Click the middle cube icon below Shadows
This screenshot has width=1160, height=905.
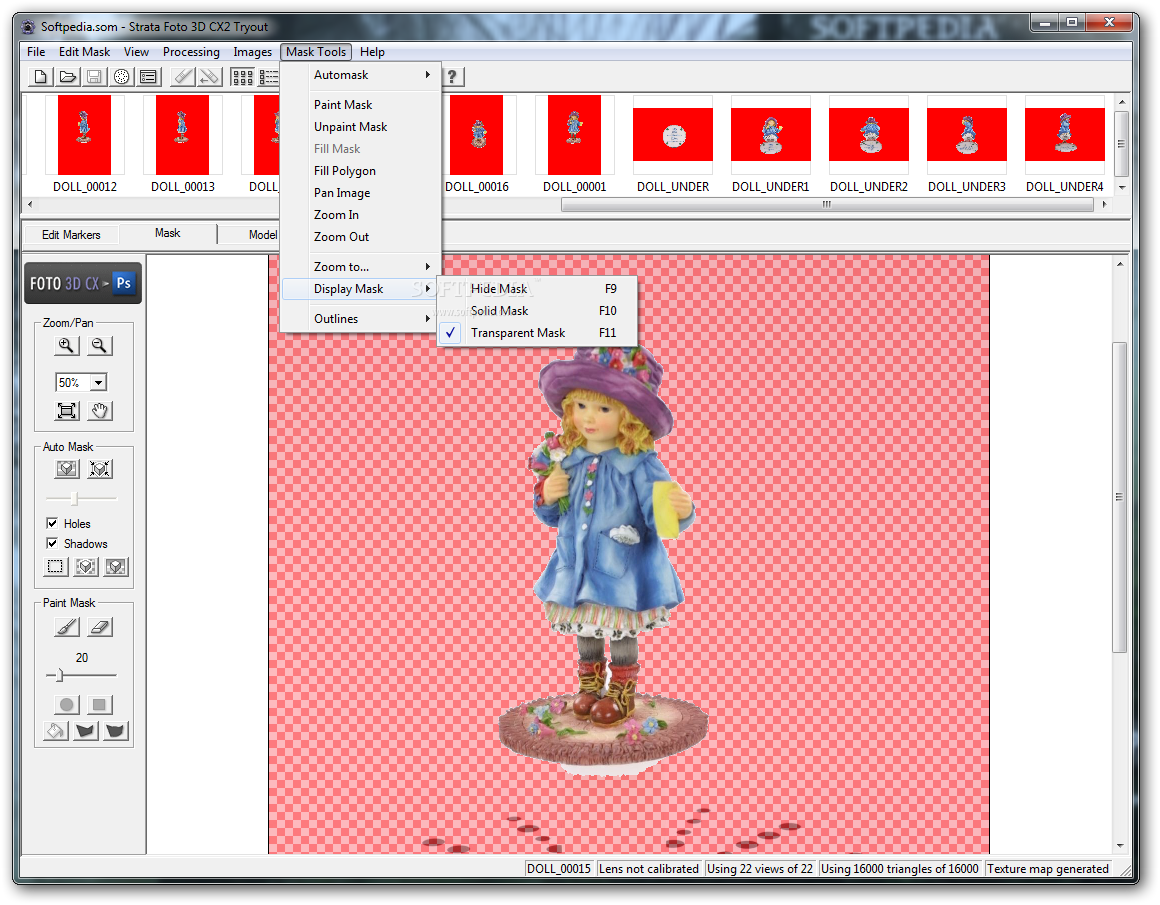point(86,567)
